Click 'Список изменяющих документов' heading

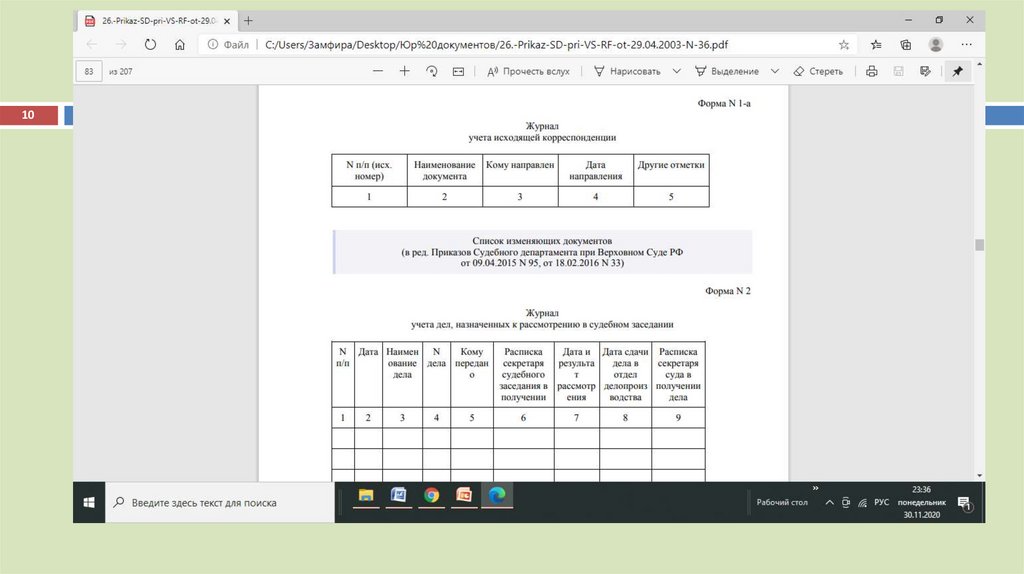coord(542,240)
